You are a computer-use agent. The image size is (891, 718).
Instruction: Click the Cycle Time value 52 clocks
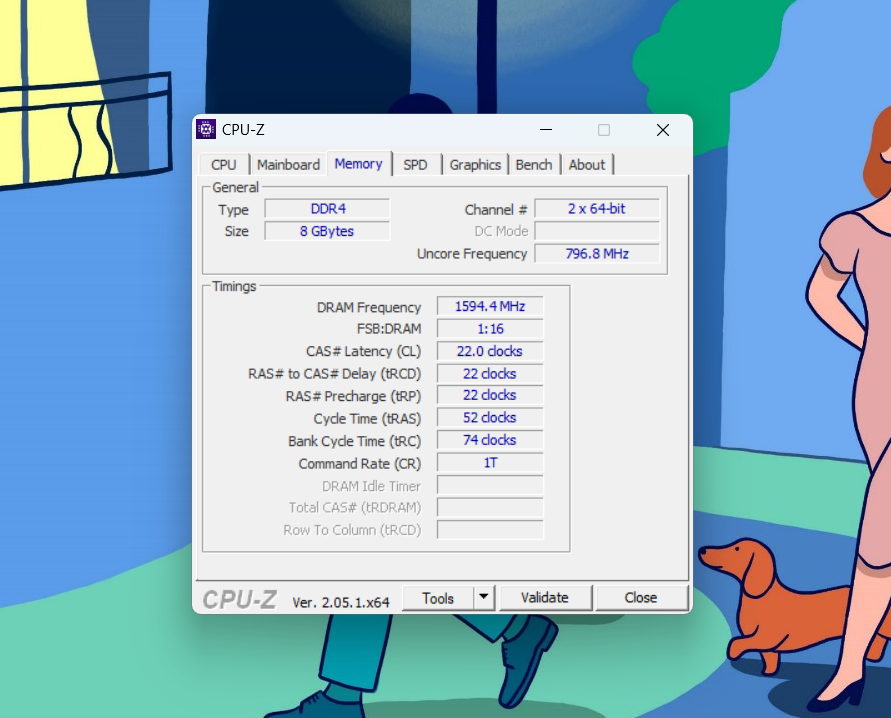tap(490, 418)
